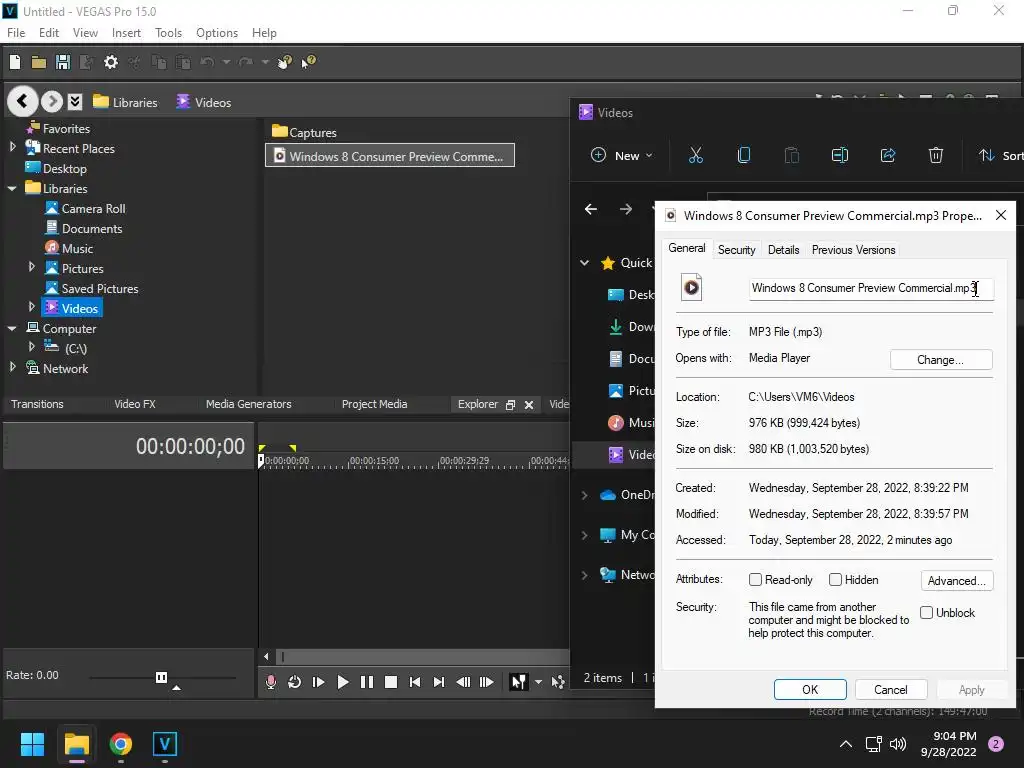Click the Cut scissors icon in the Videos window
Image resolution: width=1024 pixels, height=768 pixels.
[x=696, y=155]
